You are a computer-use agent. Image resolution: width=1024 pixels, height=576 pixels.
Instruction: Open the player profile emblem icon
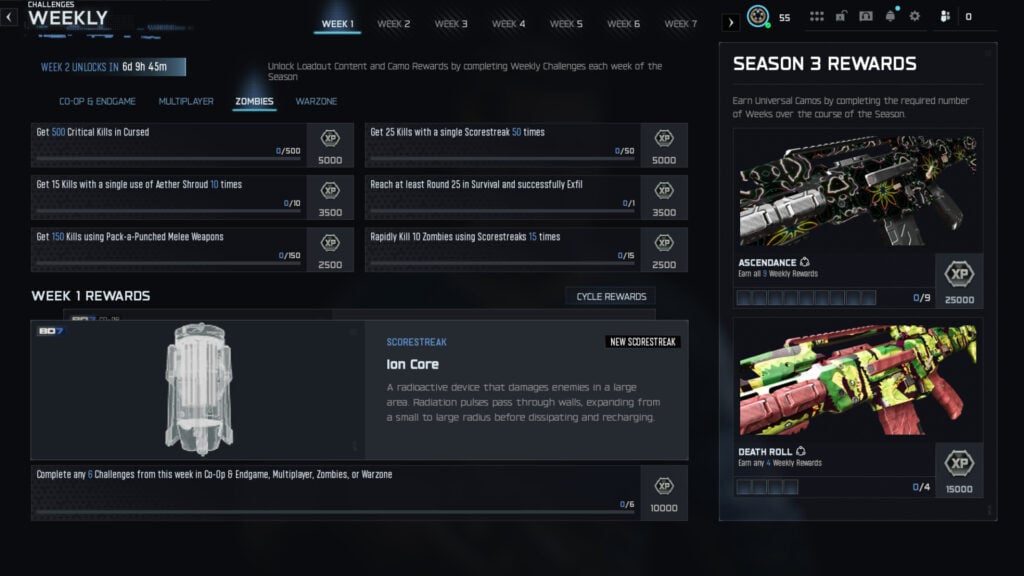coord(758,16)
